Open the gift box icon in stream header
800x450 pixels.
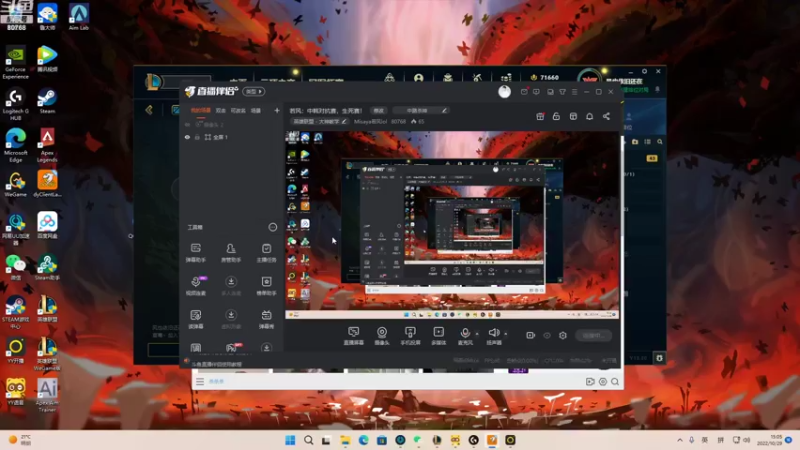click(x=540, y=116)
